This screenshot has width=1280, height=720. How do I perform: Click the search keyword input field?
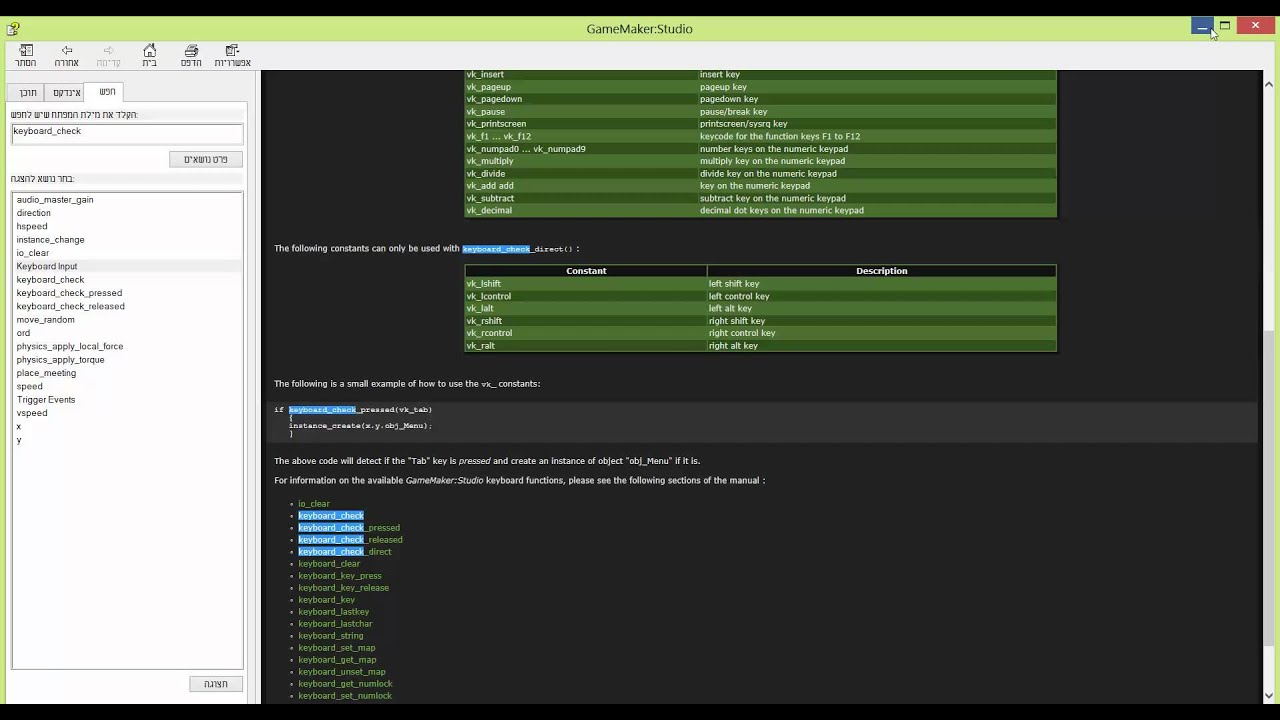(127, 132)
